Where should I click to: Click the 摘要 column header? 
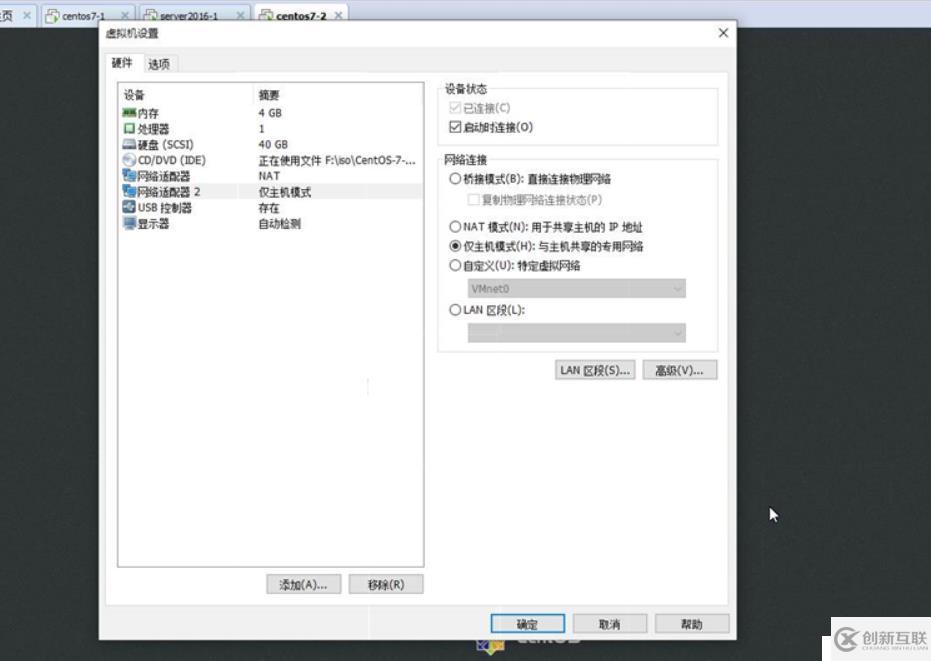(x=268, y=95)
